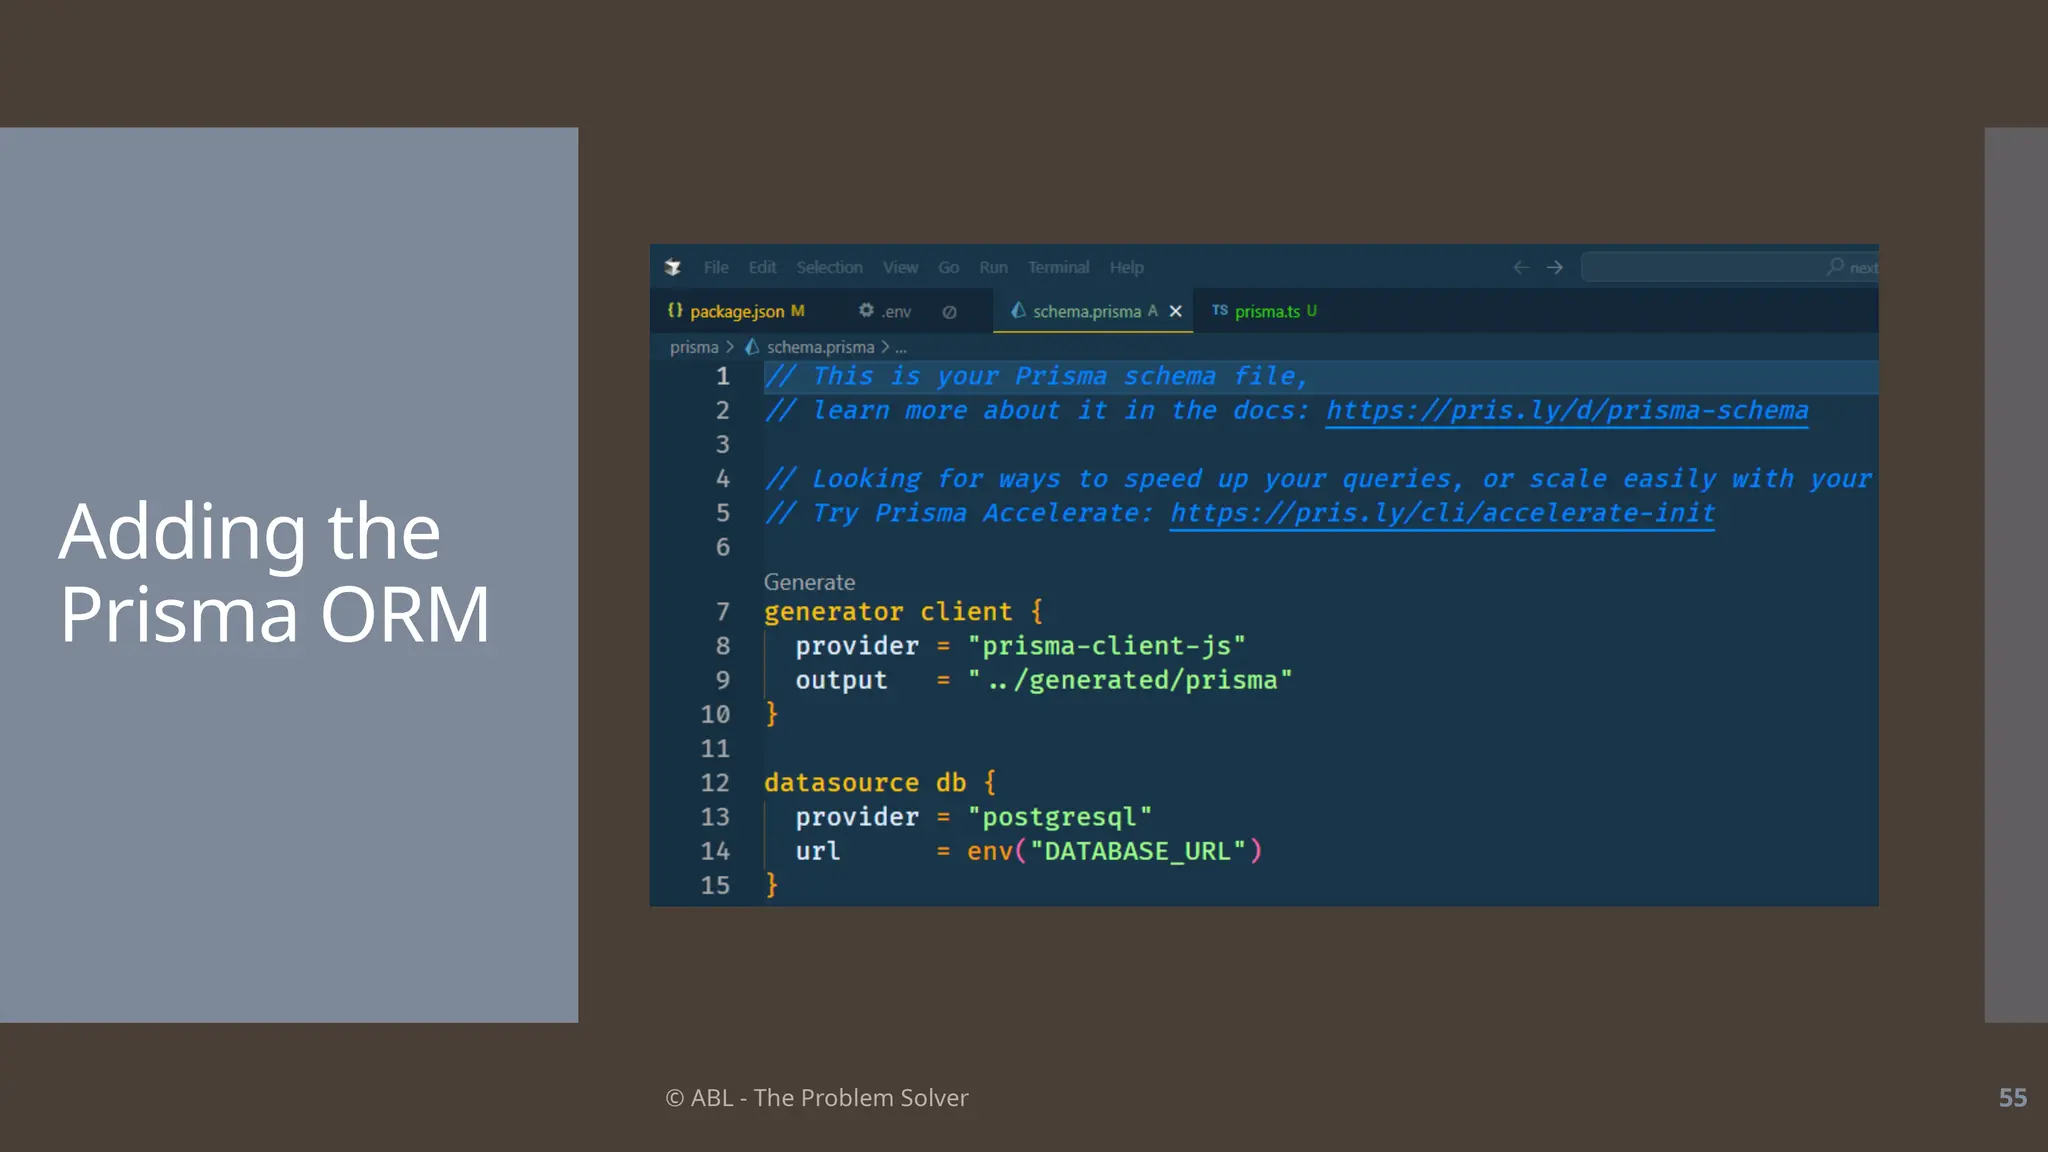
Task: Click the Generate code lens
Action: coord(809,582)
